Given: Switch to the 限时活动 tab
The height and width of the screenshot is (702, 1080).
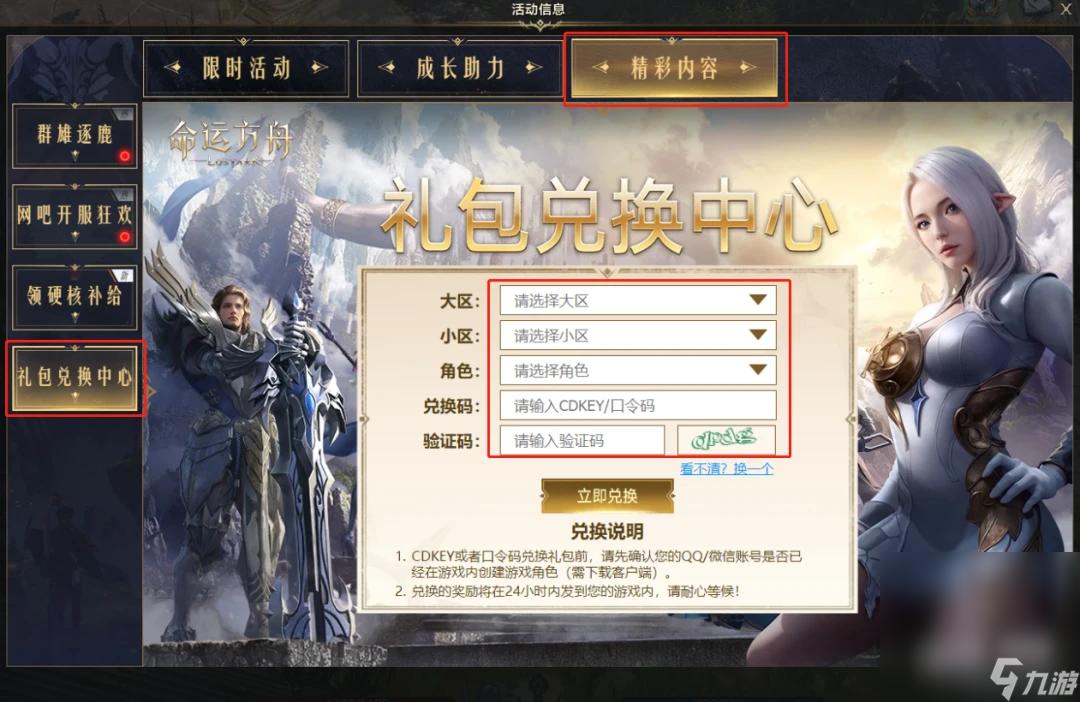Looking at the screenshot, I should coord(246,68).
